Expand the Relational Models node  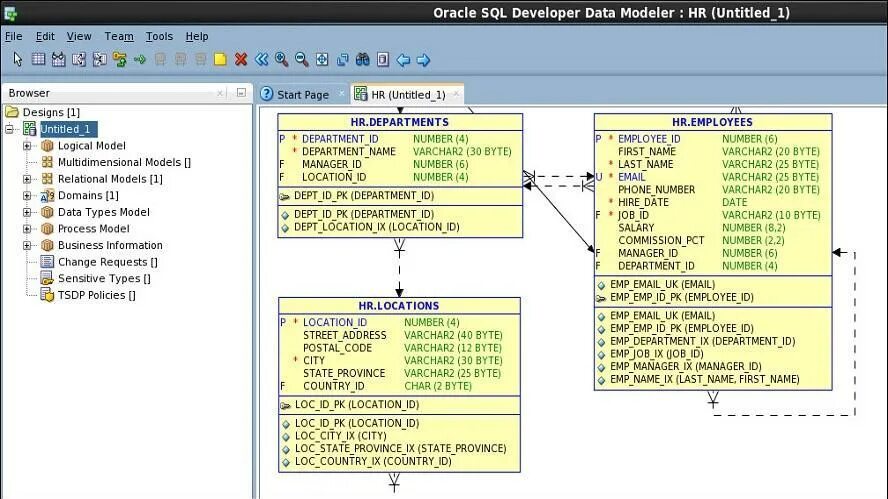[x=27, y=179]
